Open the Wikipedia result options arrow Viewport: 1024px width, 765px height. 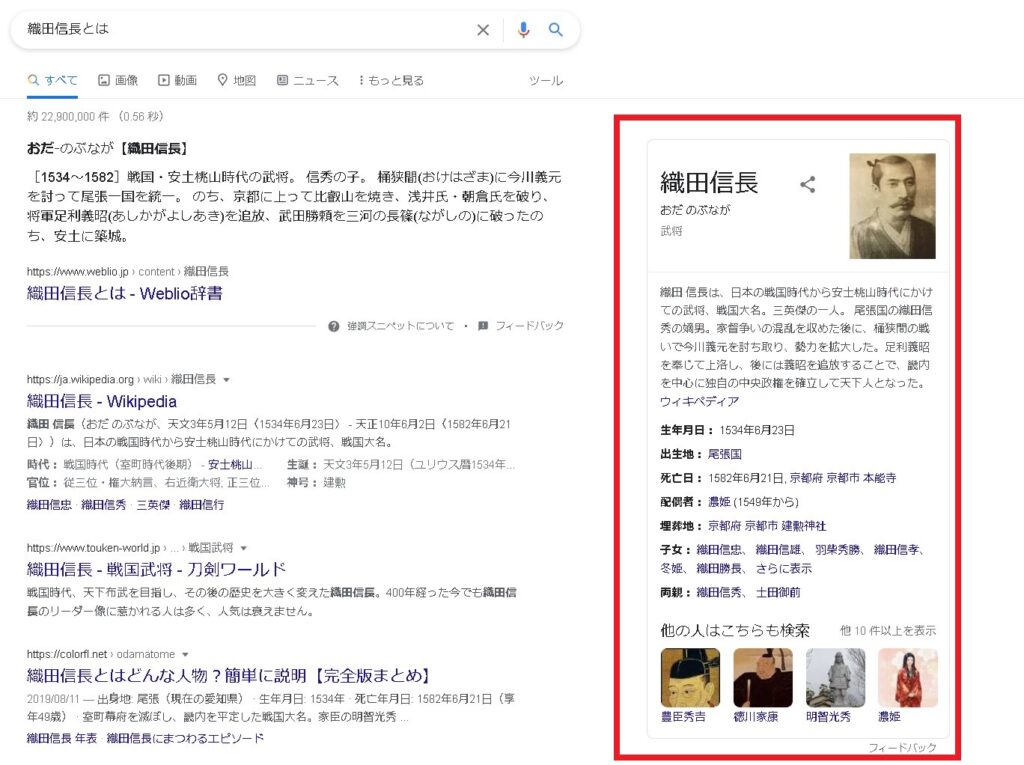click(227, 380)
